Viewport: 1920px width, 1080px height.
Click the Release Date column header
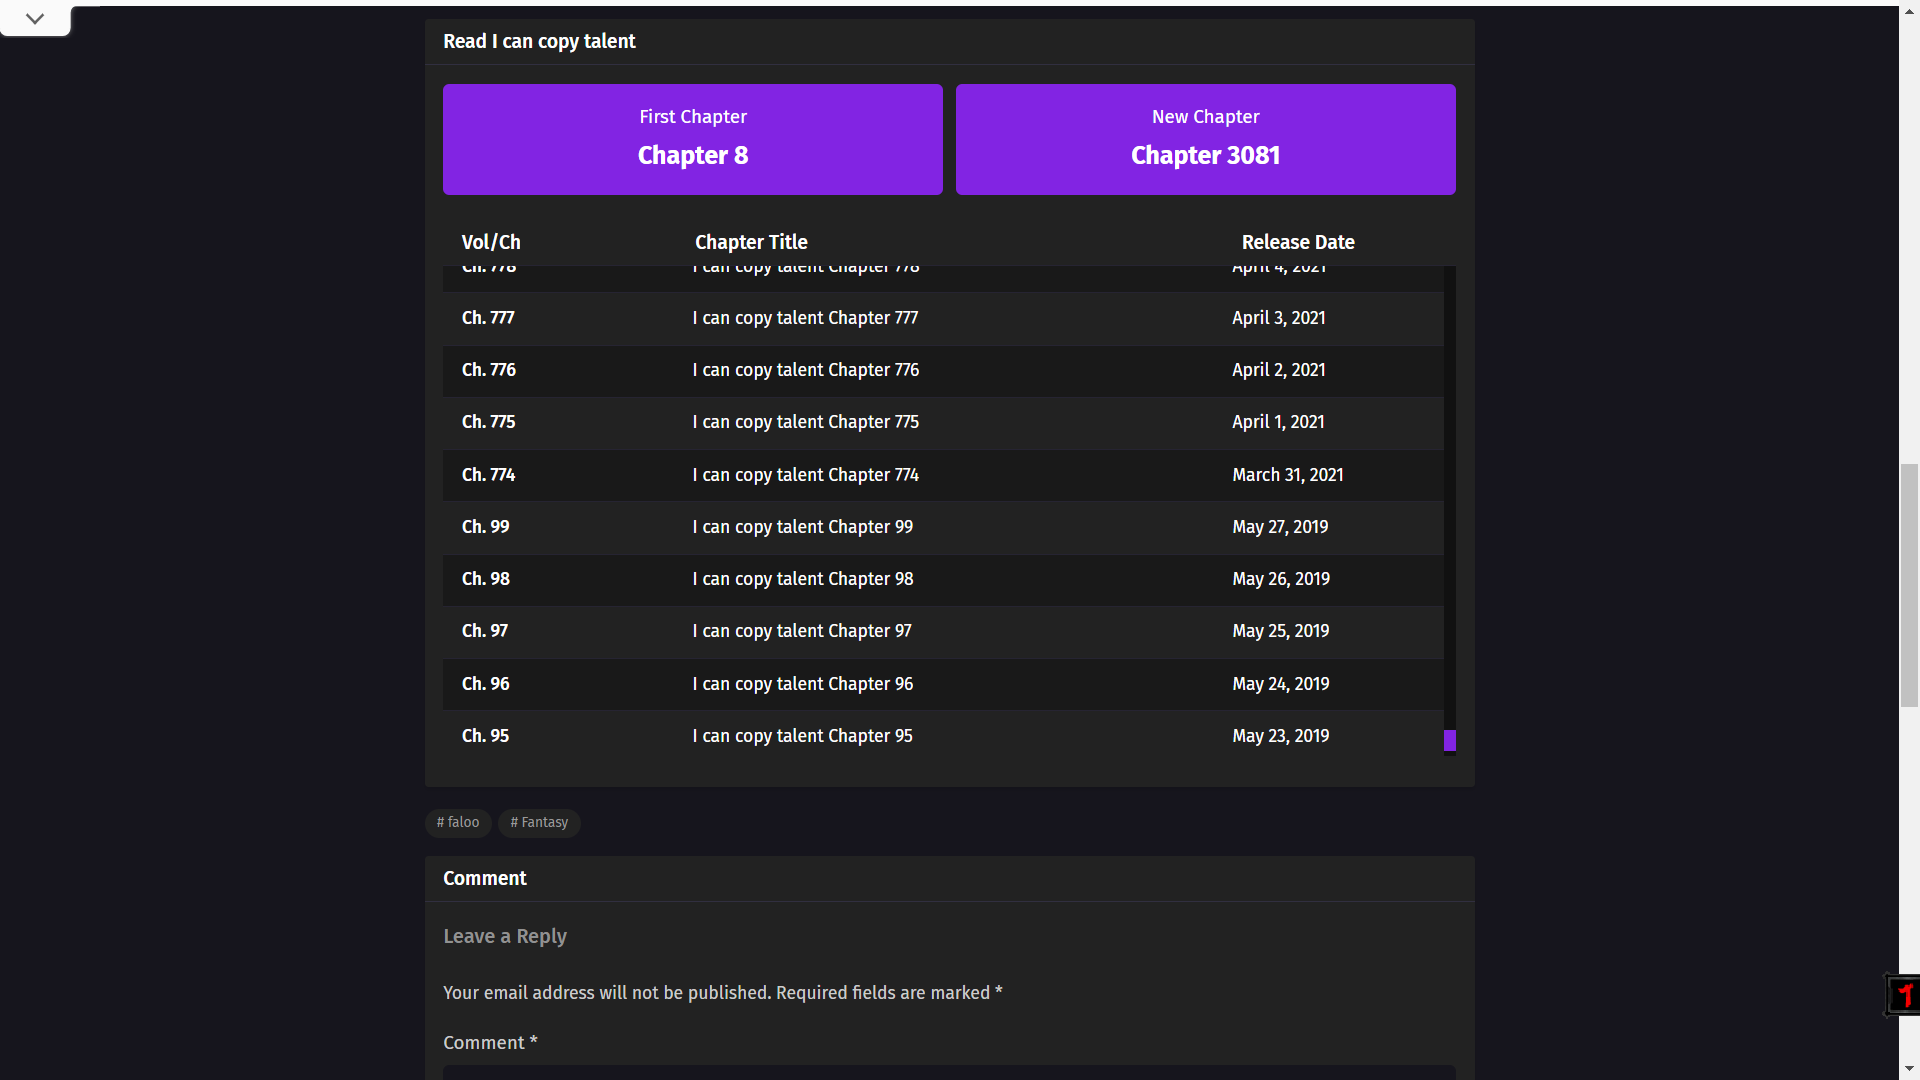click(x=1298, y=242)
